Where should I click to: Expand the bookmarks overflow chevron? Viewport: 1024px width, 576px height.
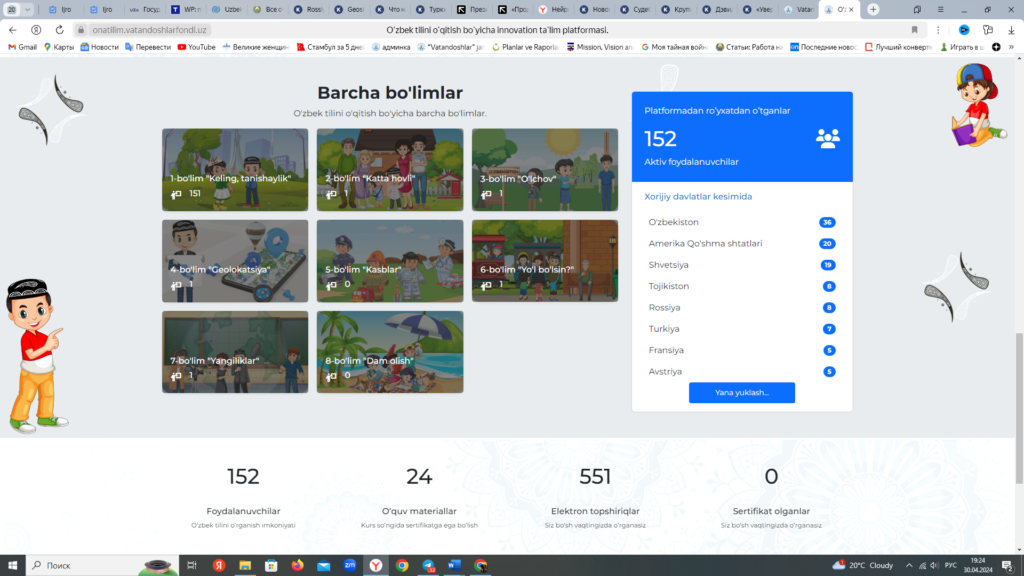(1011, 45)
